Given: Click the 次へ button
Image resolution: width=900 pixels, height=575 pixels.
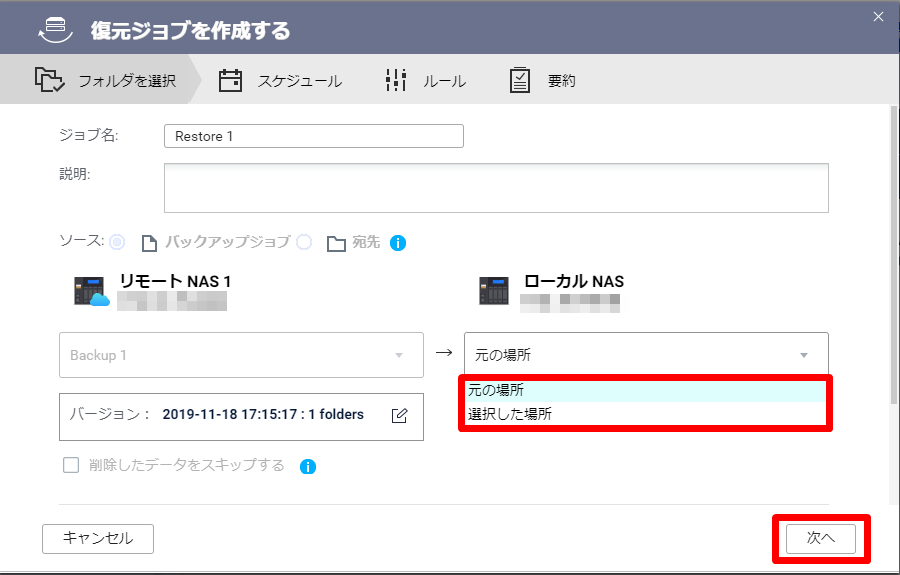Looking at the screenshot, I should (820, 538).
